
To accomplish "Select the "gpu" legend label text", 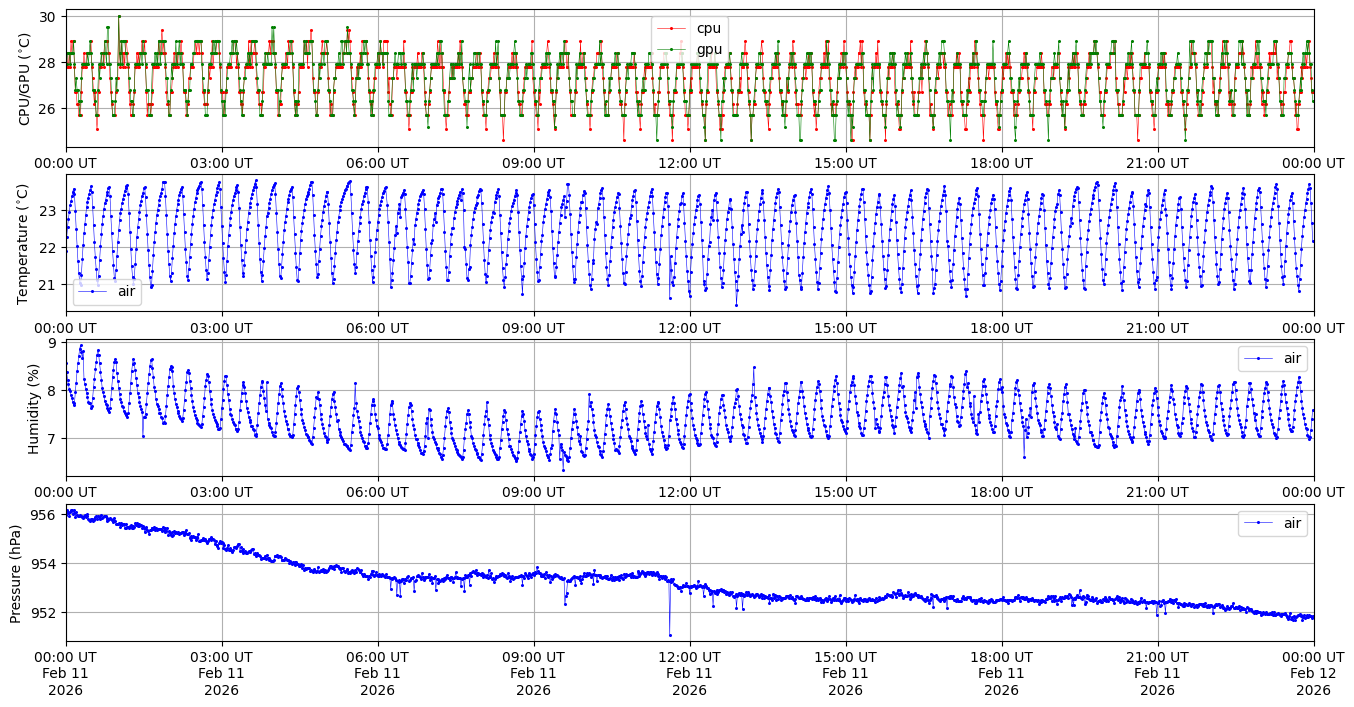I will tap(709, 49).
